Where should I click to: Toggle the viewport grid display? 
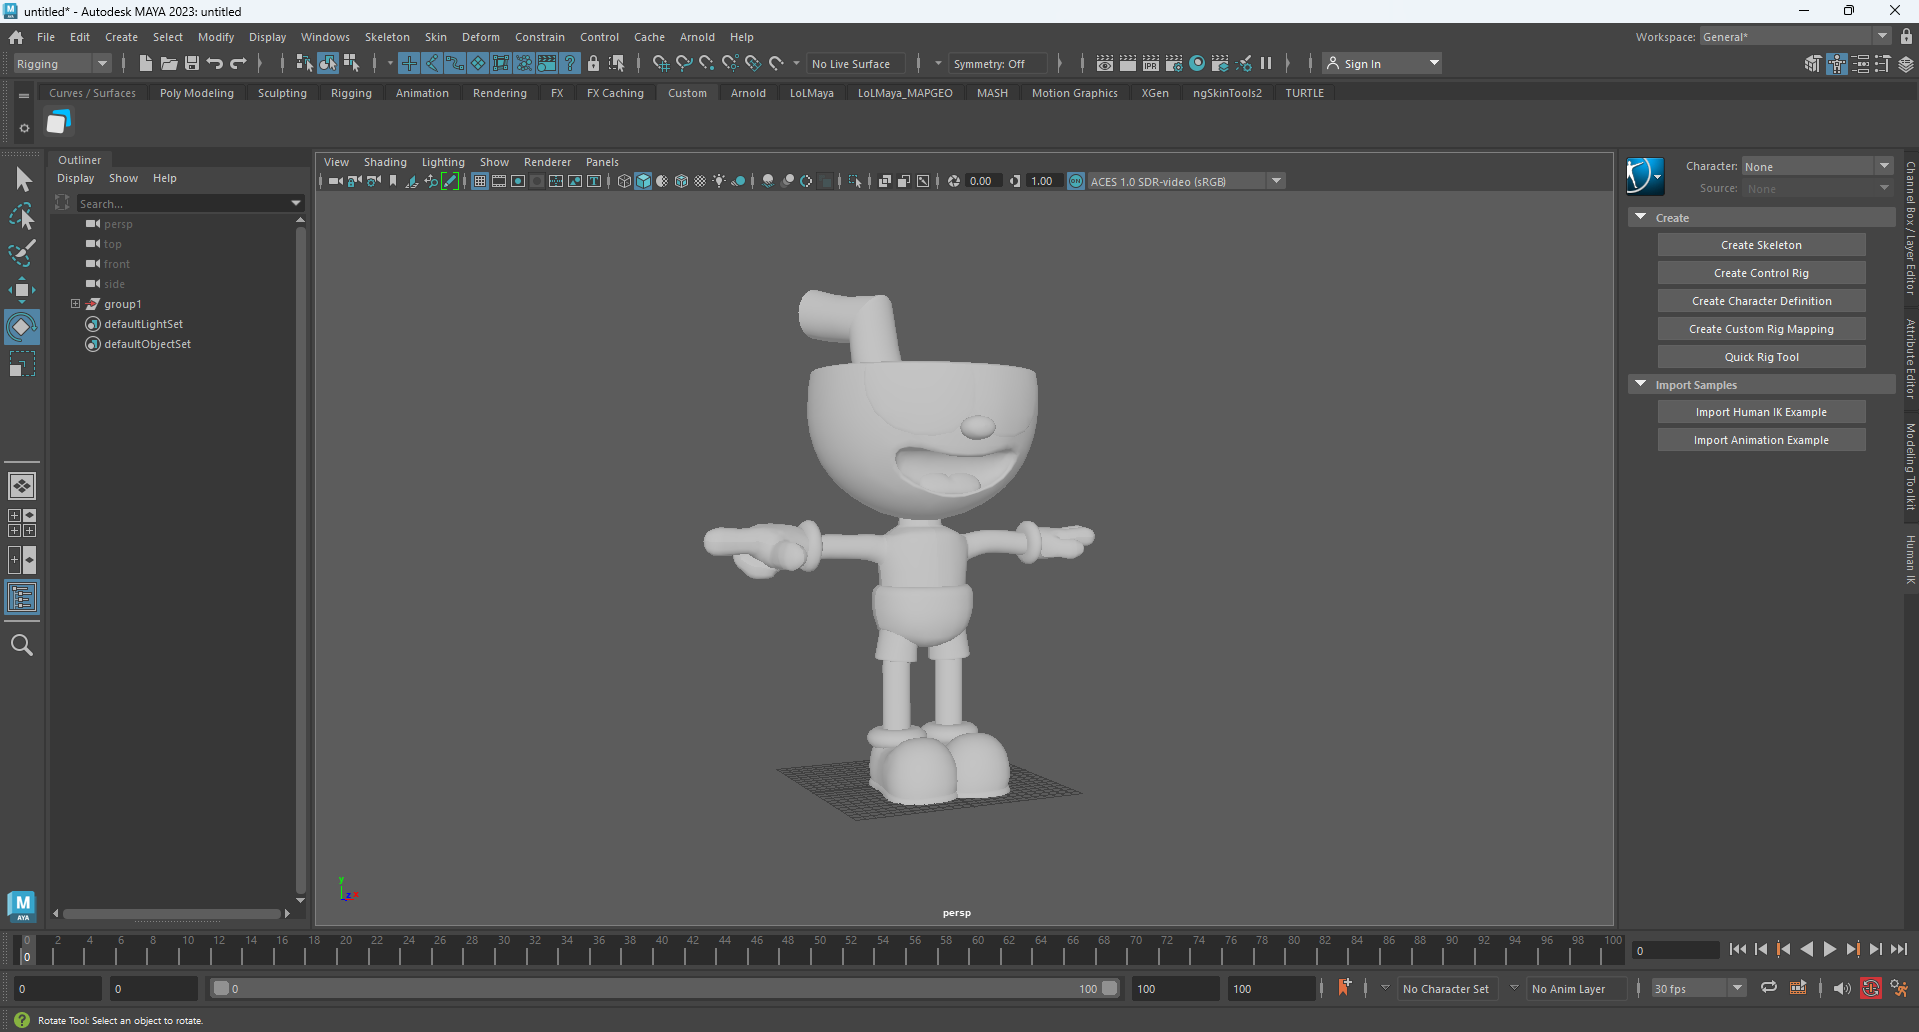point(480,181)
